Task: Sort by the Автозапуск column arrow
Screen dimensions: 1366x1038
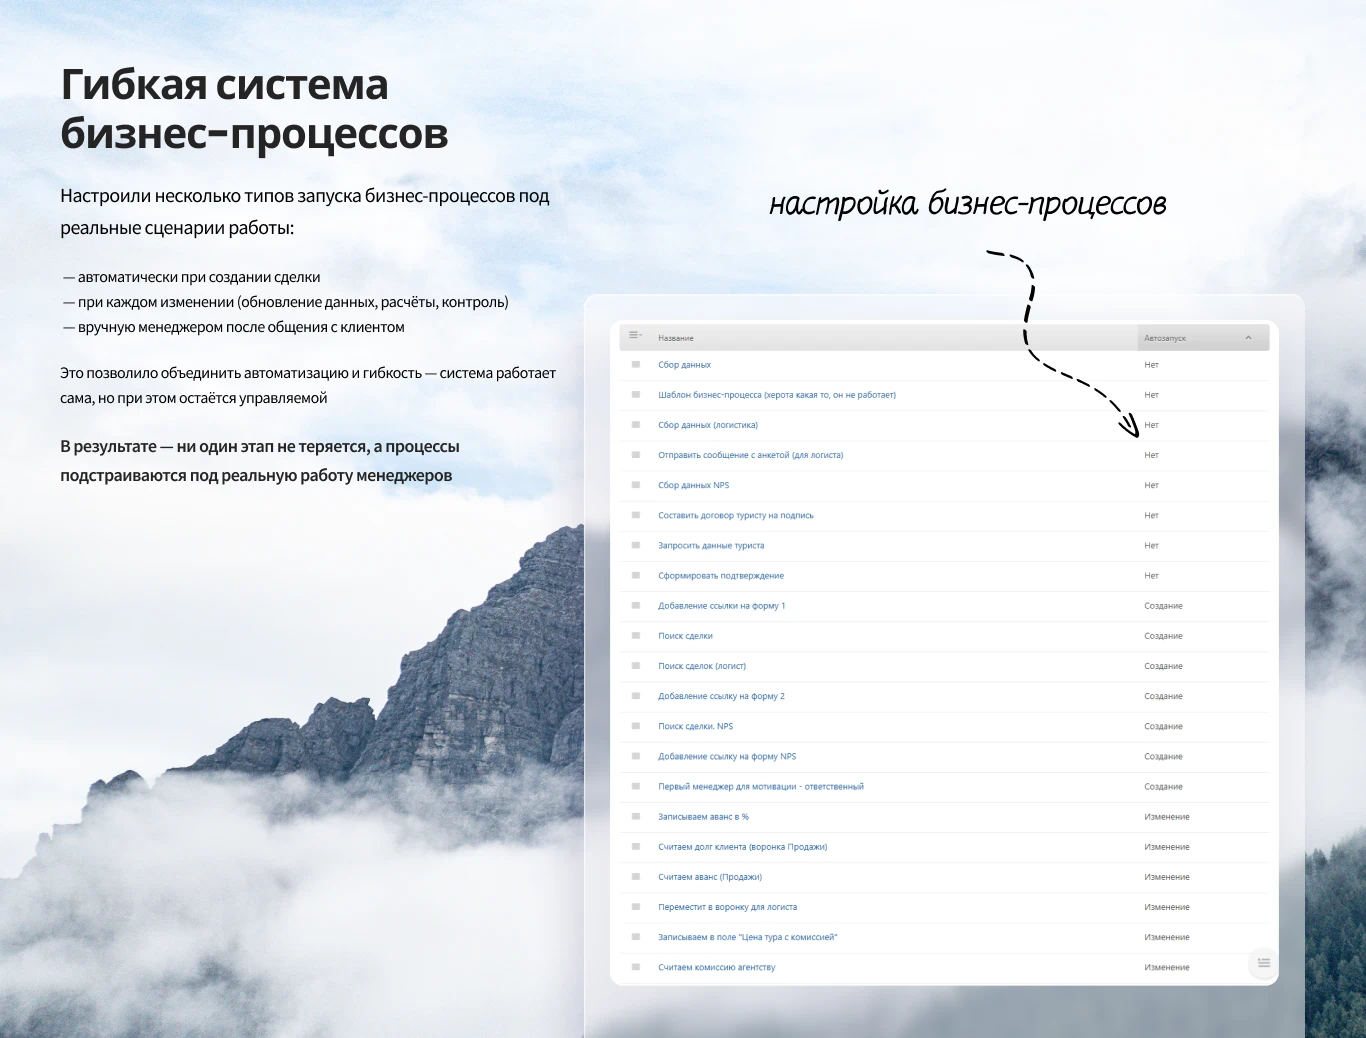Action: coord(1248,338)
